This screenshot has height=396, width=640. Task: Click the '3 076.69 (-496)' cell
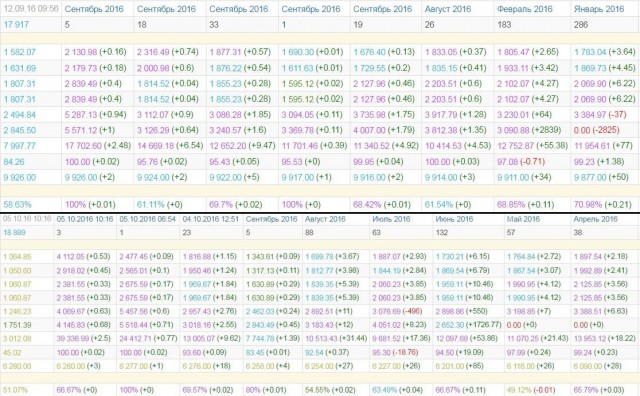pos(397,311)
